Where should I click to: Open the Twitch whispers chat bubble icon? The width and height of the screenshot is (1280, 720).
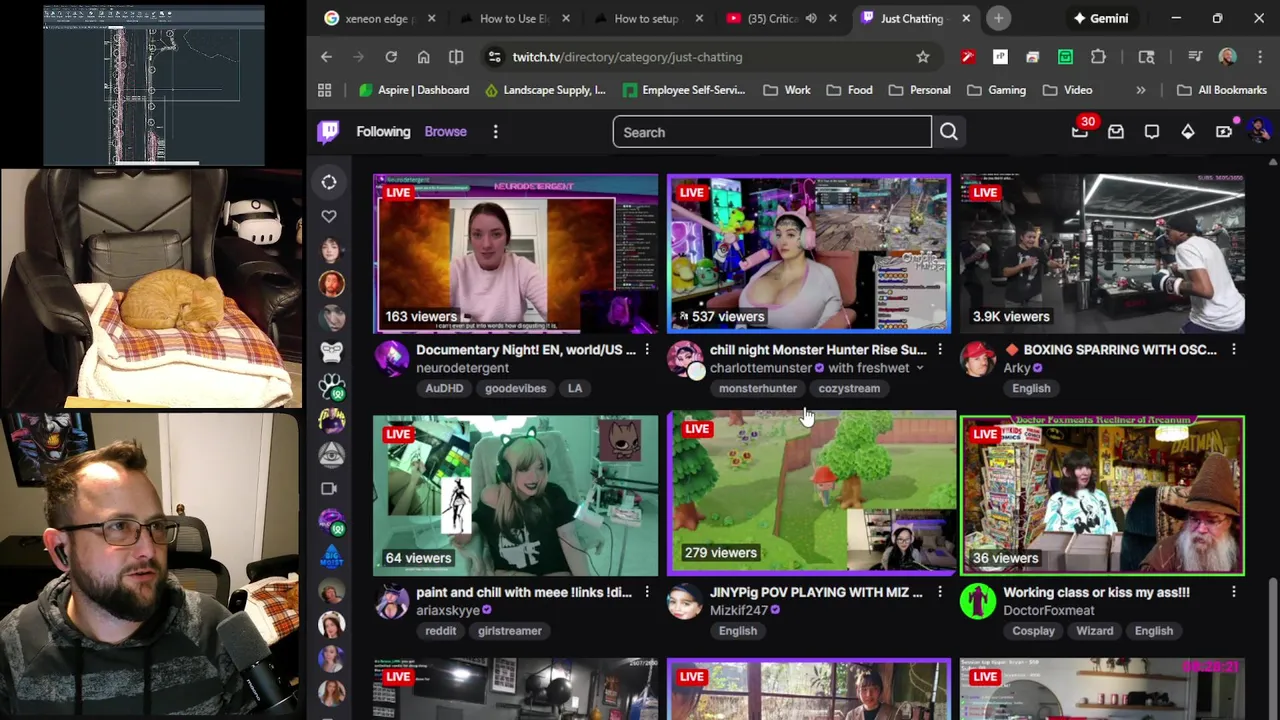click(1152, 132)
